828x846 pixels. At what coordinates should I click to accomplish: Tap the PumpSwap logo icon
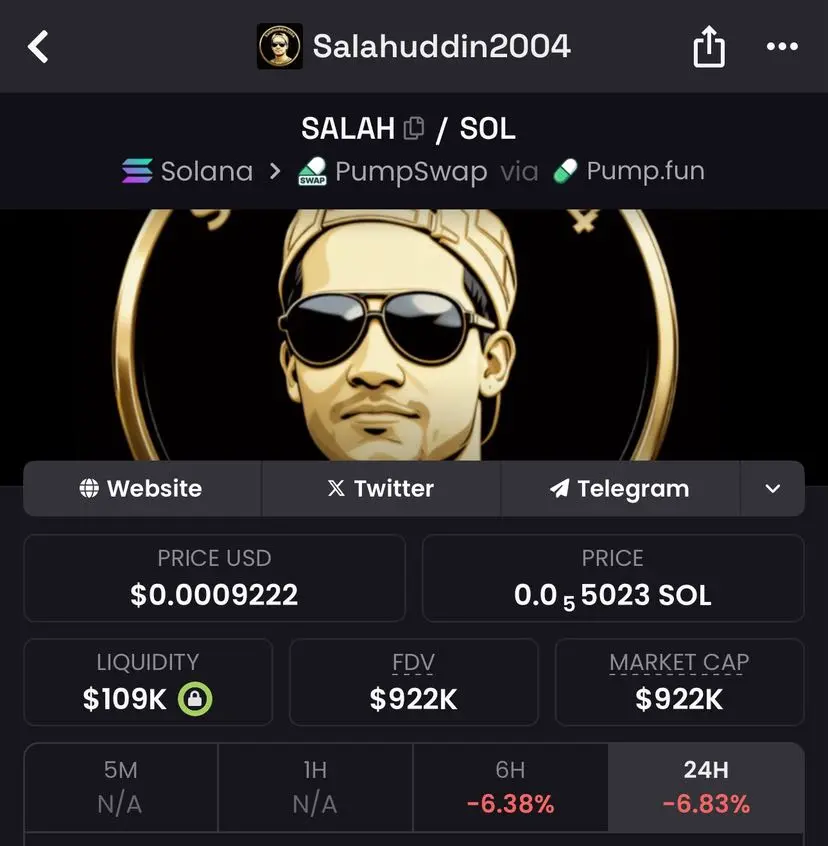coord(312,171)
